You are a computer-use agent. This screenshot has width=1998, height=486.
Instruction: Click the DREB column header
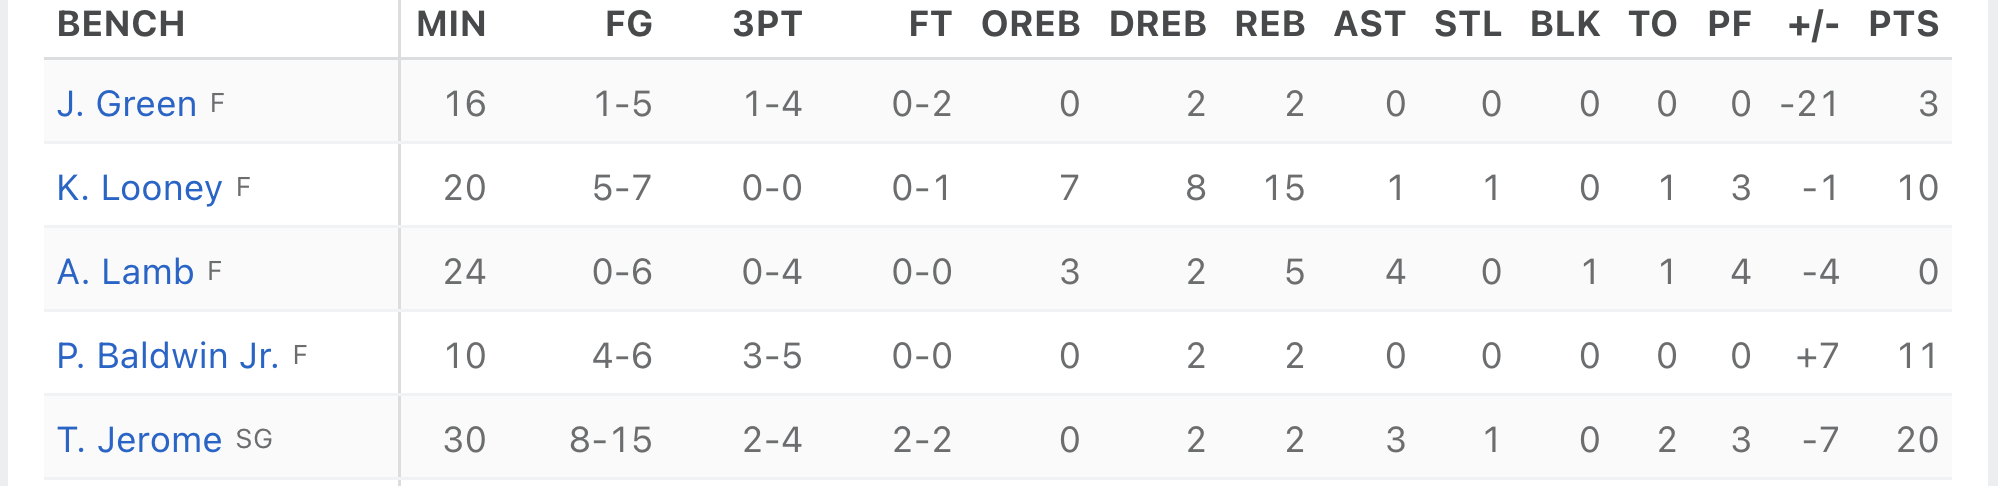[1158, 24]
